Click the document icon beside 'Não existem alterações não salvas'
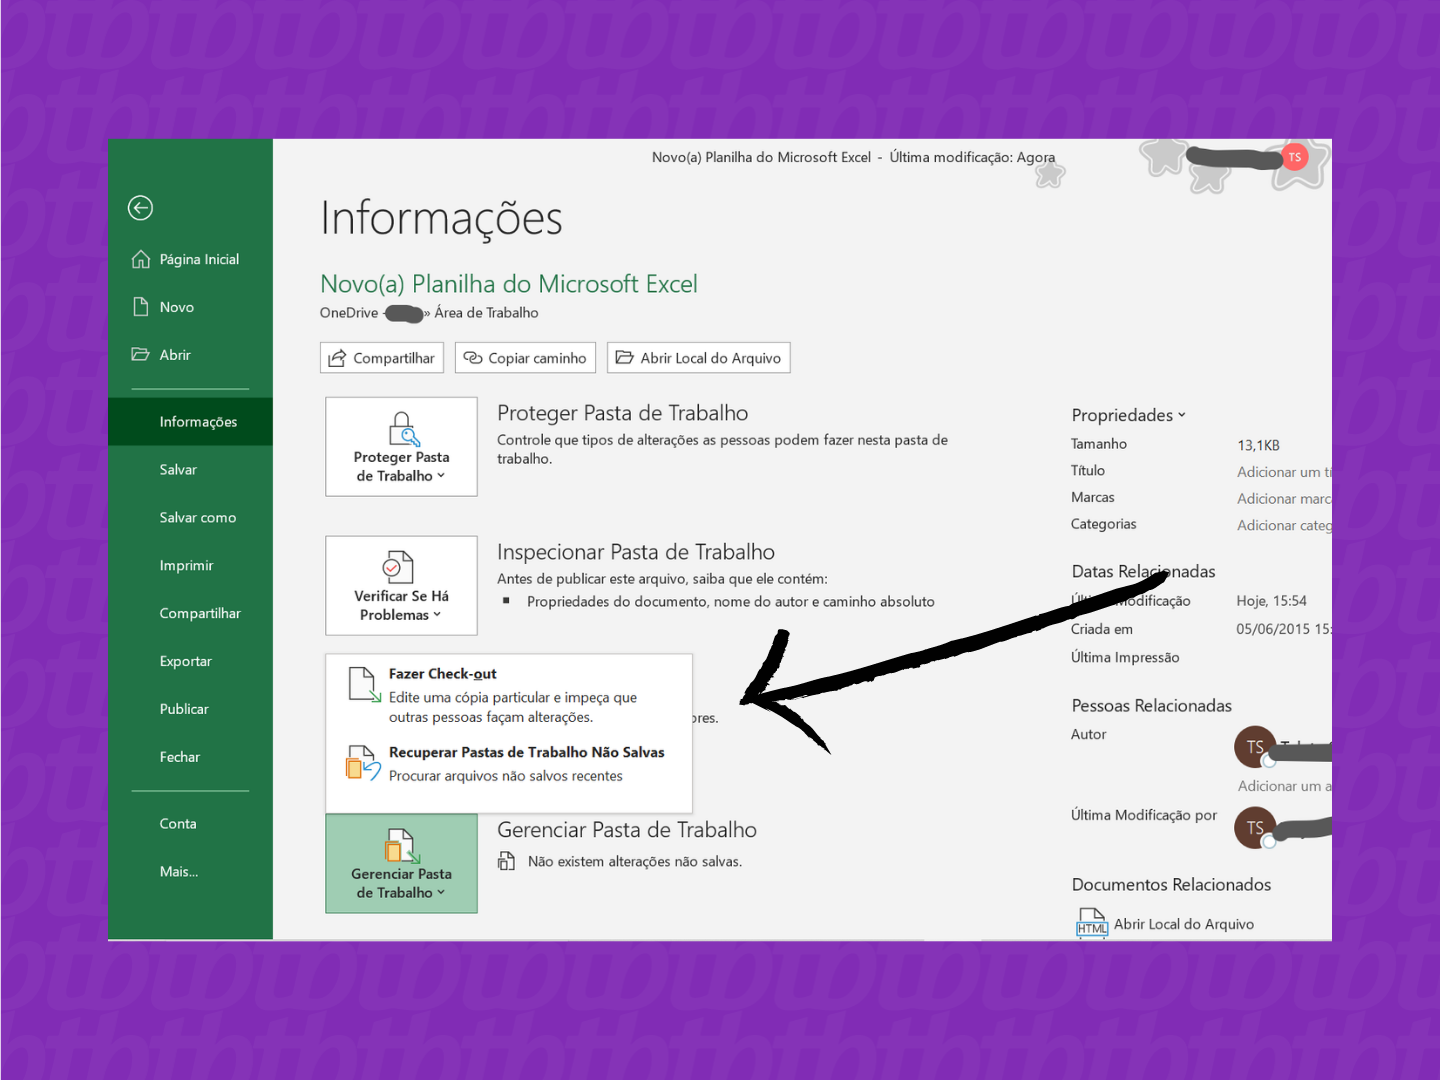Image resolution: width=1440 pixels, height=1080 pixels. [x=507, y=861]
